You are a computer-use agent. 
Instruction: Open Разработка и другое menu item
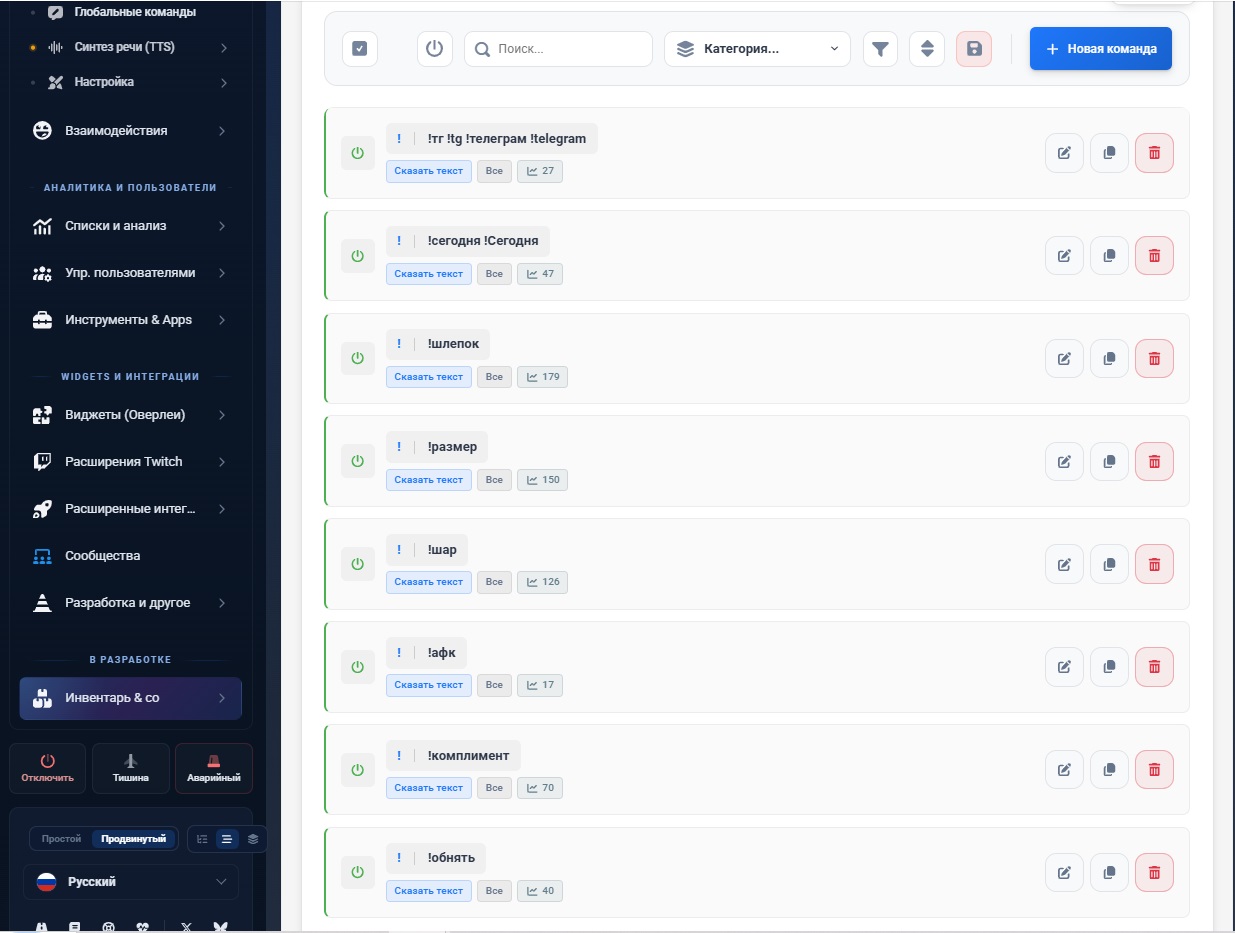point(131,603)
